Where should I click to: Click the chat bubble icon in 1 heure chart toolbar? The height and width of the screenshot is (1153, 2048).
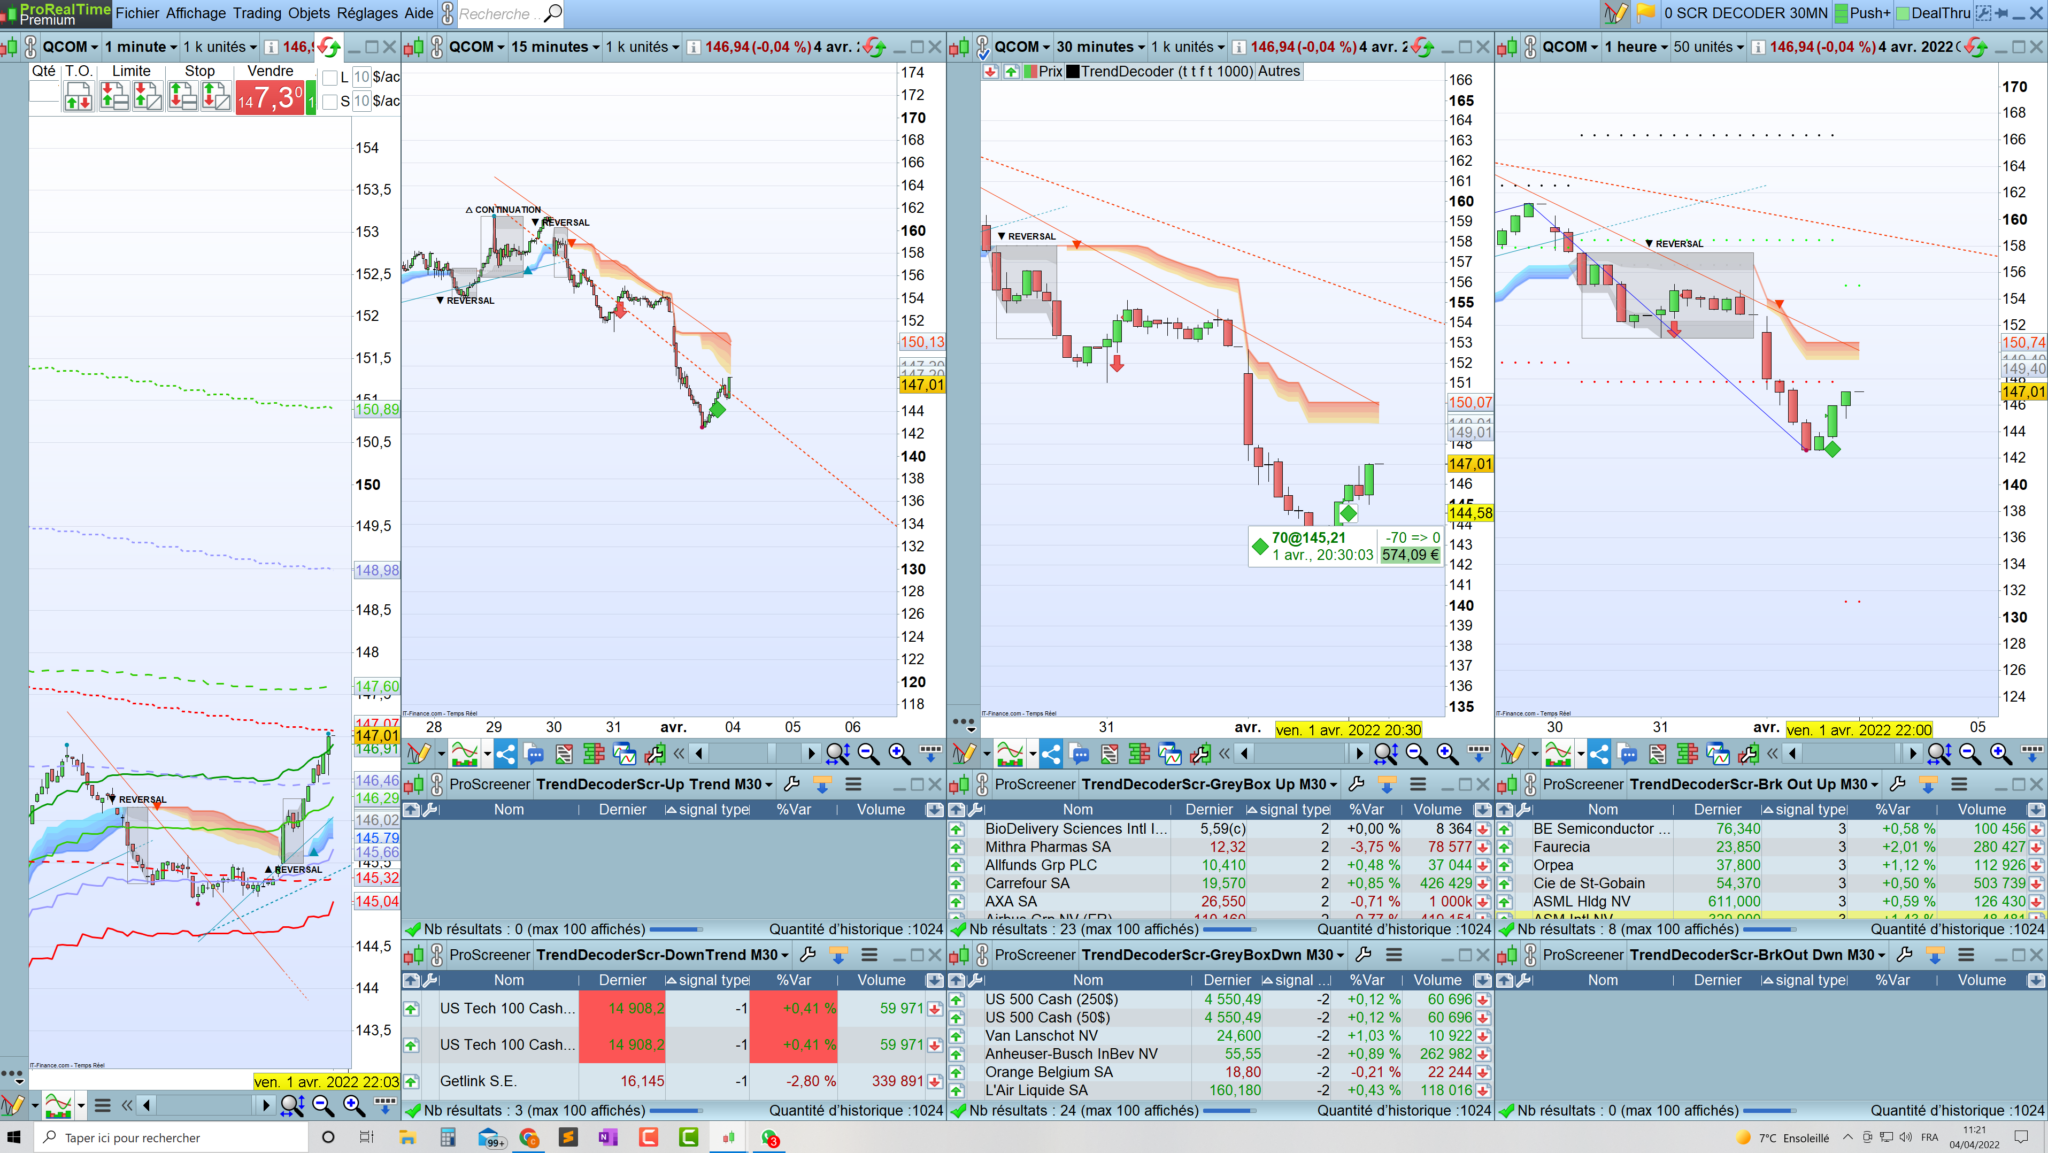pyautogui.click(x=1628, y=754)
